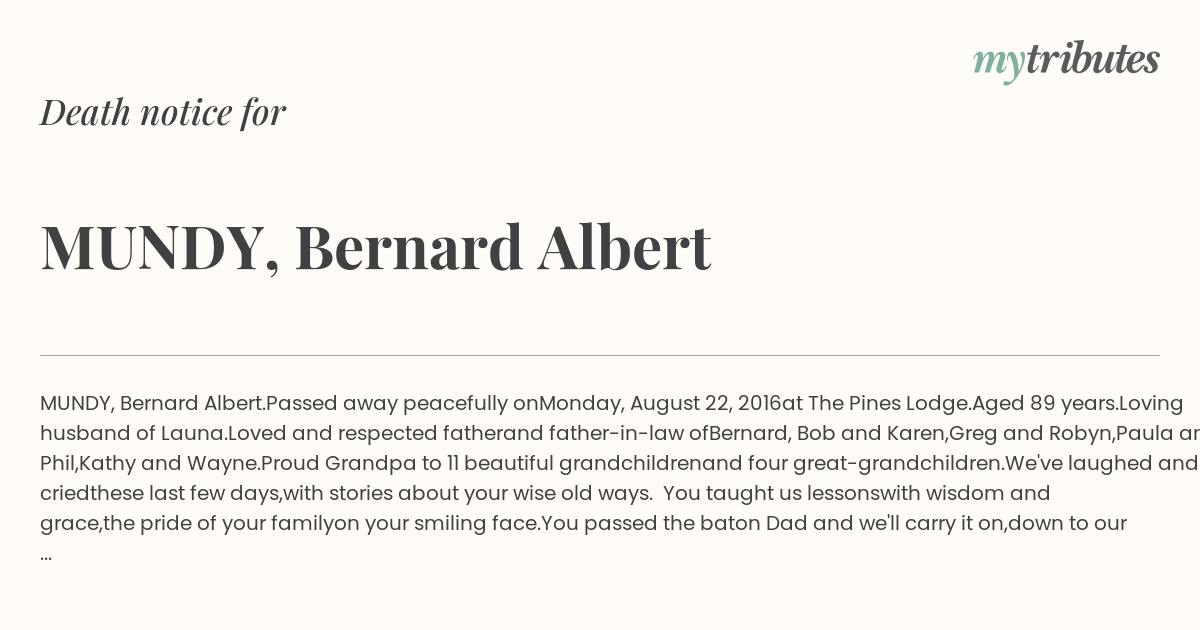Click the horizontal divider line

[600, 355]
